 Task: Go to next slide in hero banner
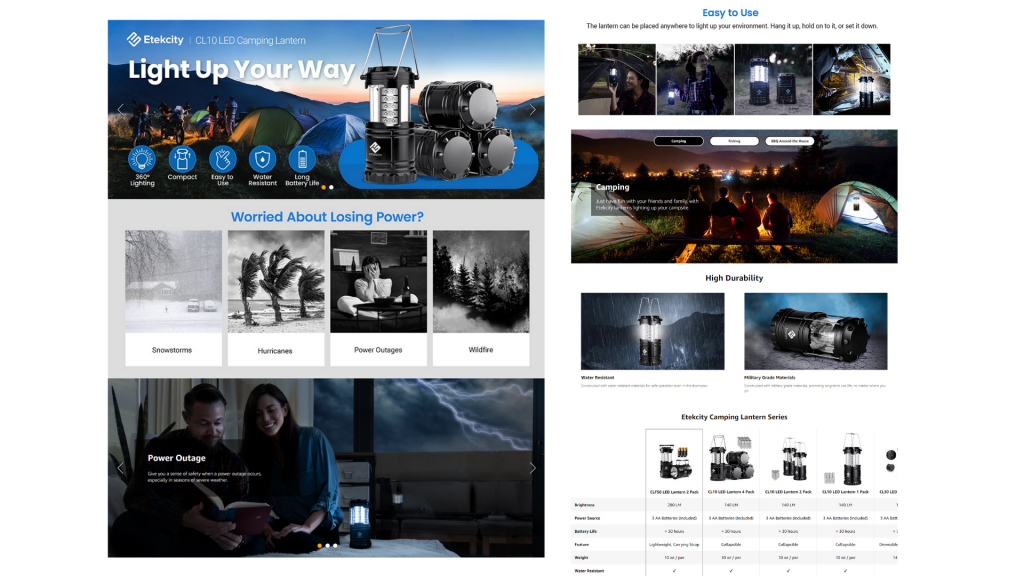click(x=532, y=110)
